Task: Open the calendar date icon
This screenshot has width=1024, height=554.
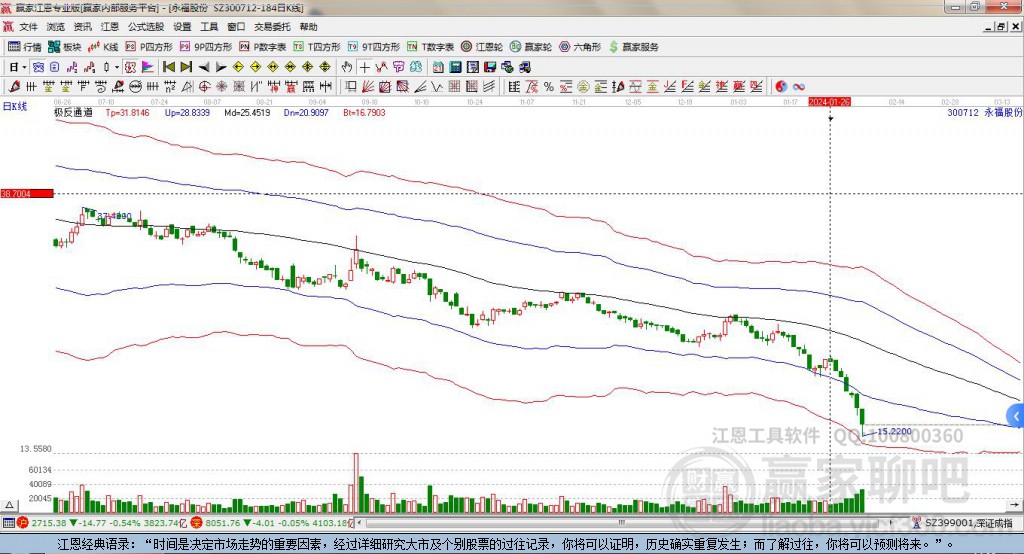Action: point(438,67)
